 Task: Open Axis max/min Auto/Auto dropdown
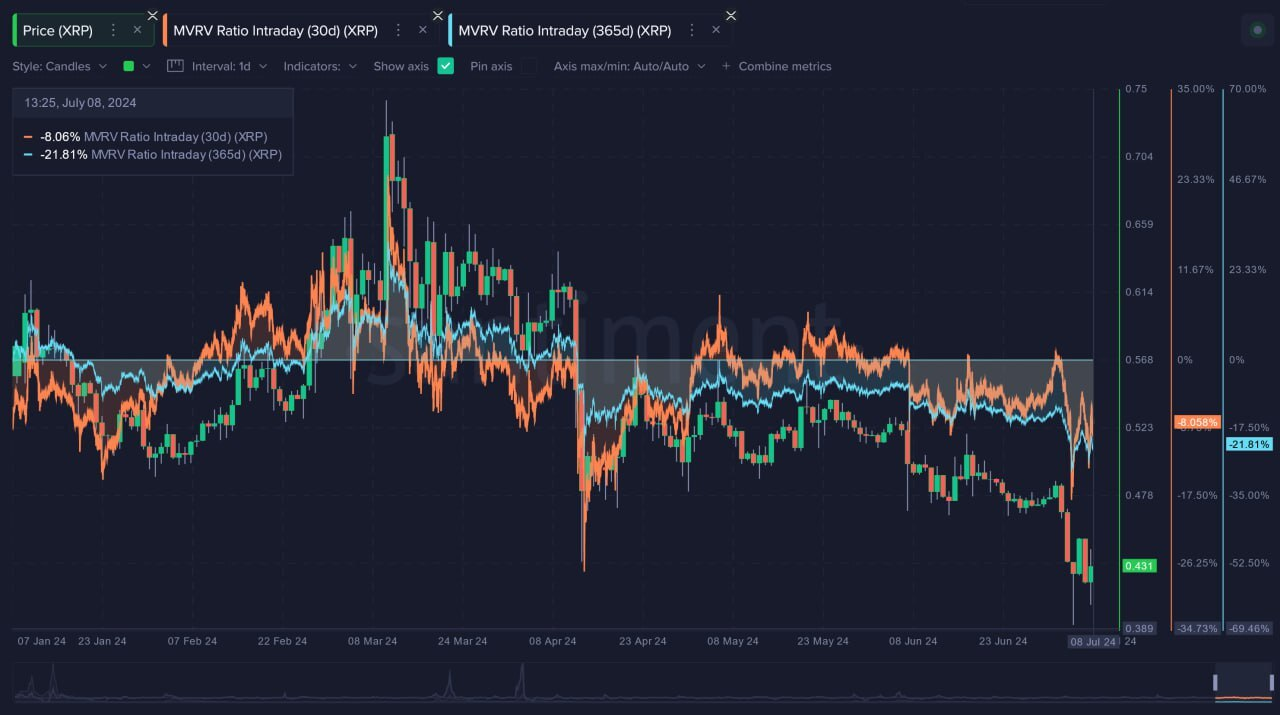629,66
